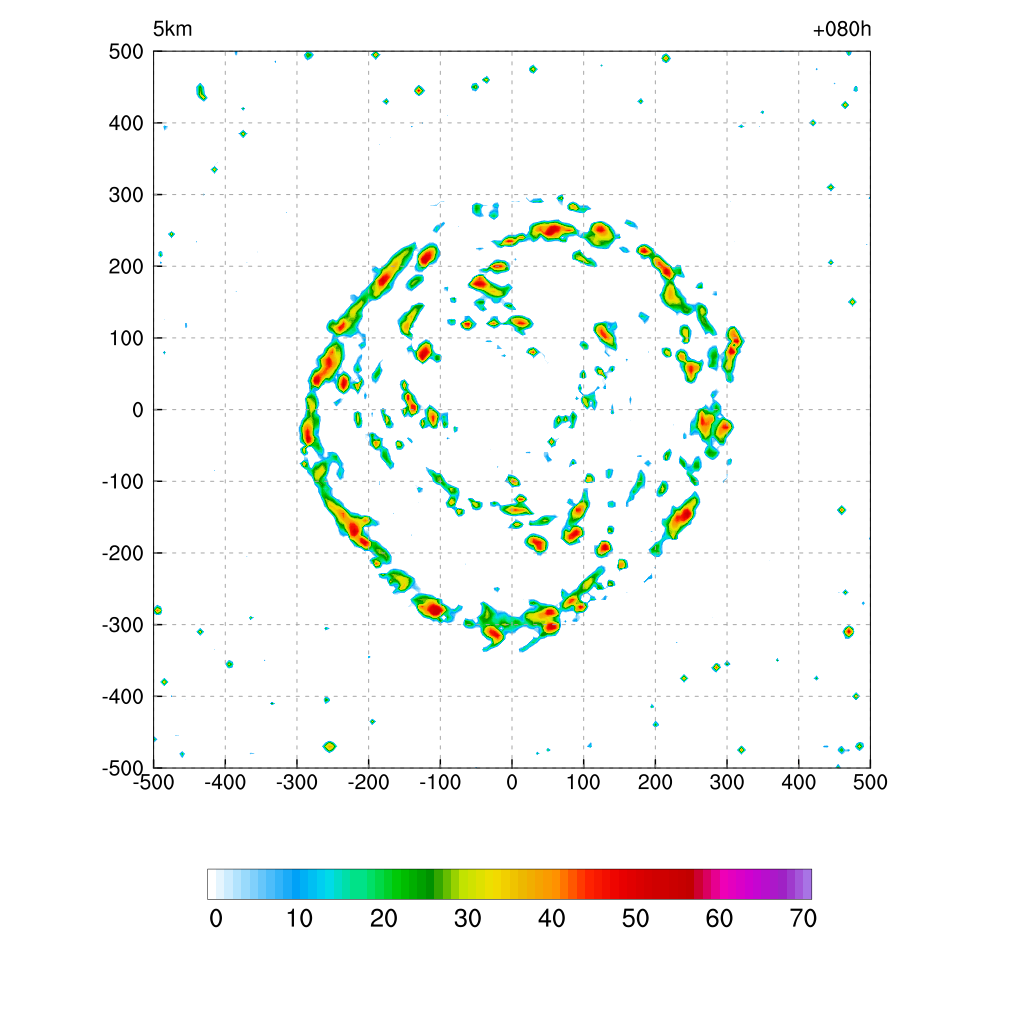
Task: Click the -500 label on the vertical axis
Action: click(123, 768)
